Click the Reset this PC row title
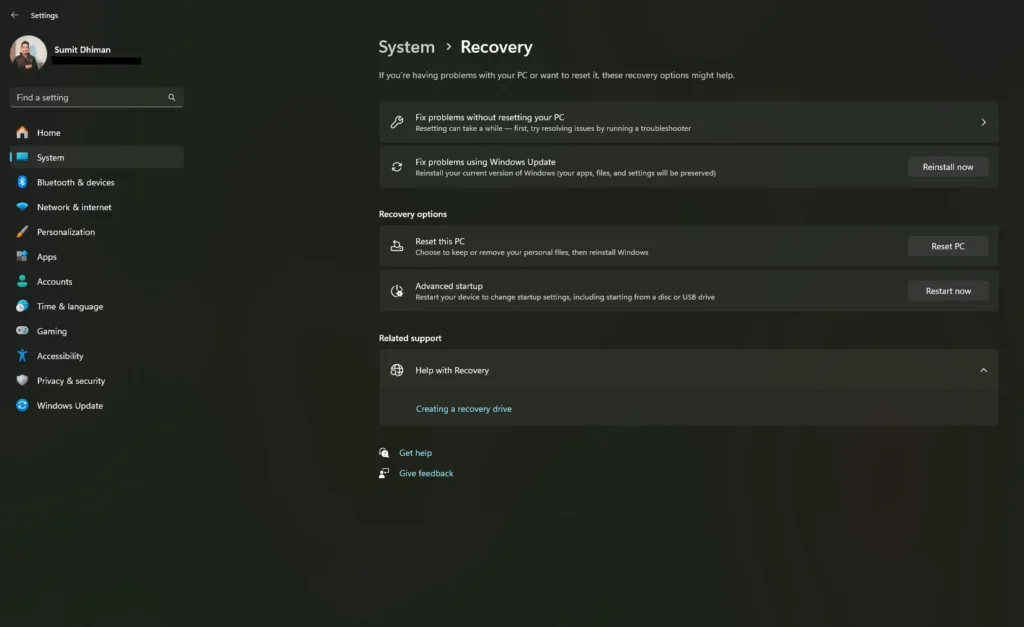Image resolution: width=1024 pixels, height=627 pixels. point(440,241)
